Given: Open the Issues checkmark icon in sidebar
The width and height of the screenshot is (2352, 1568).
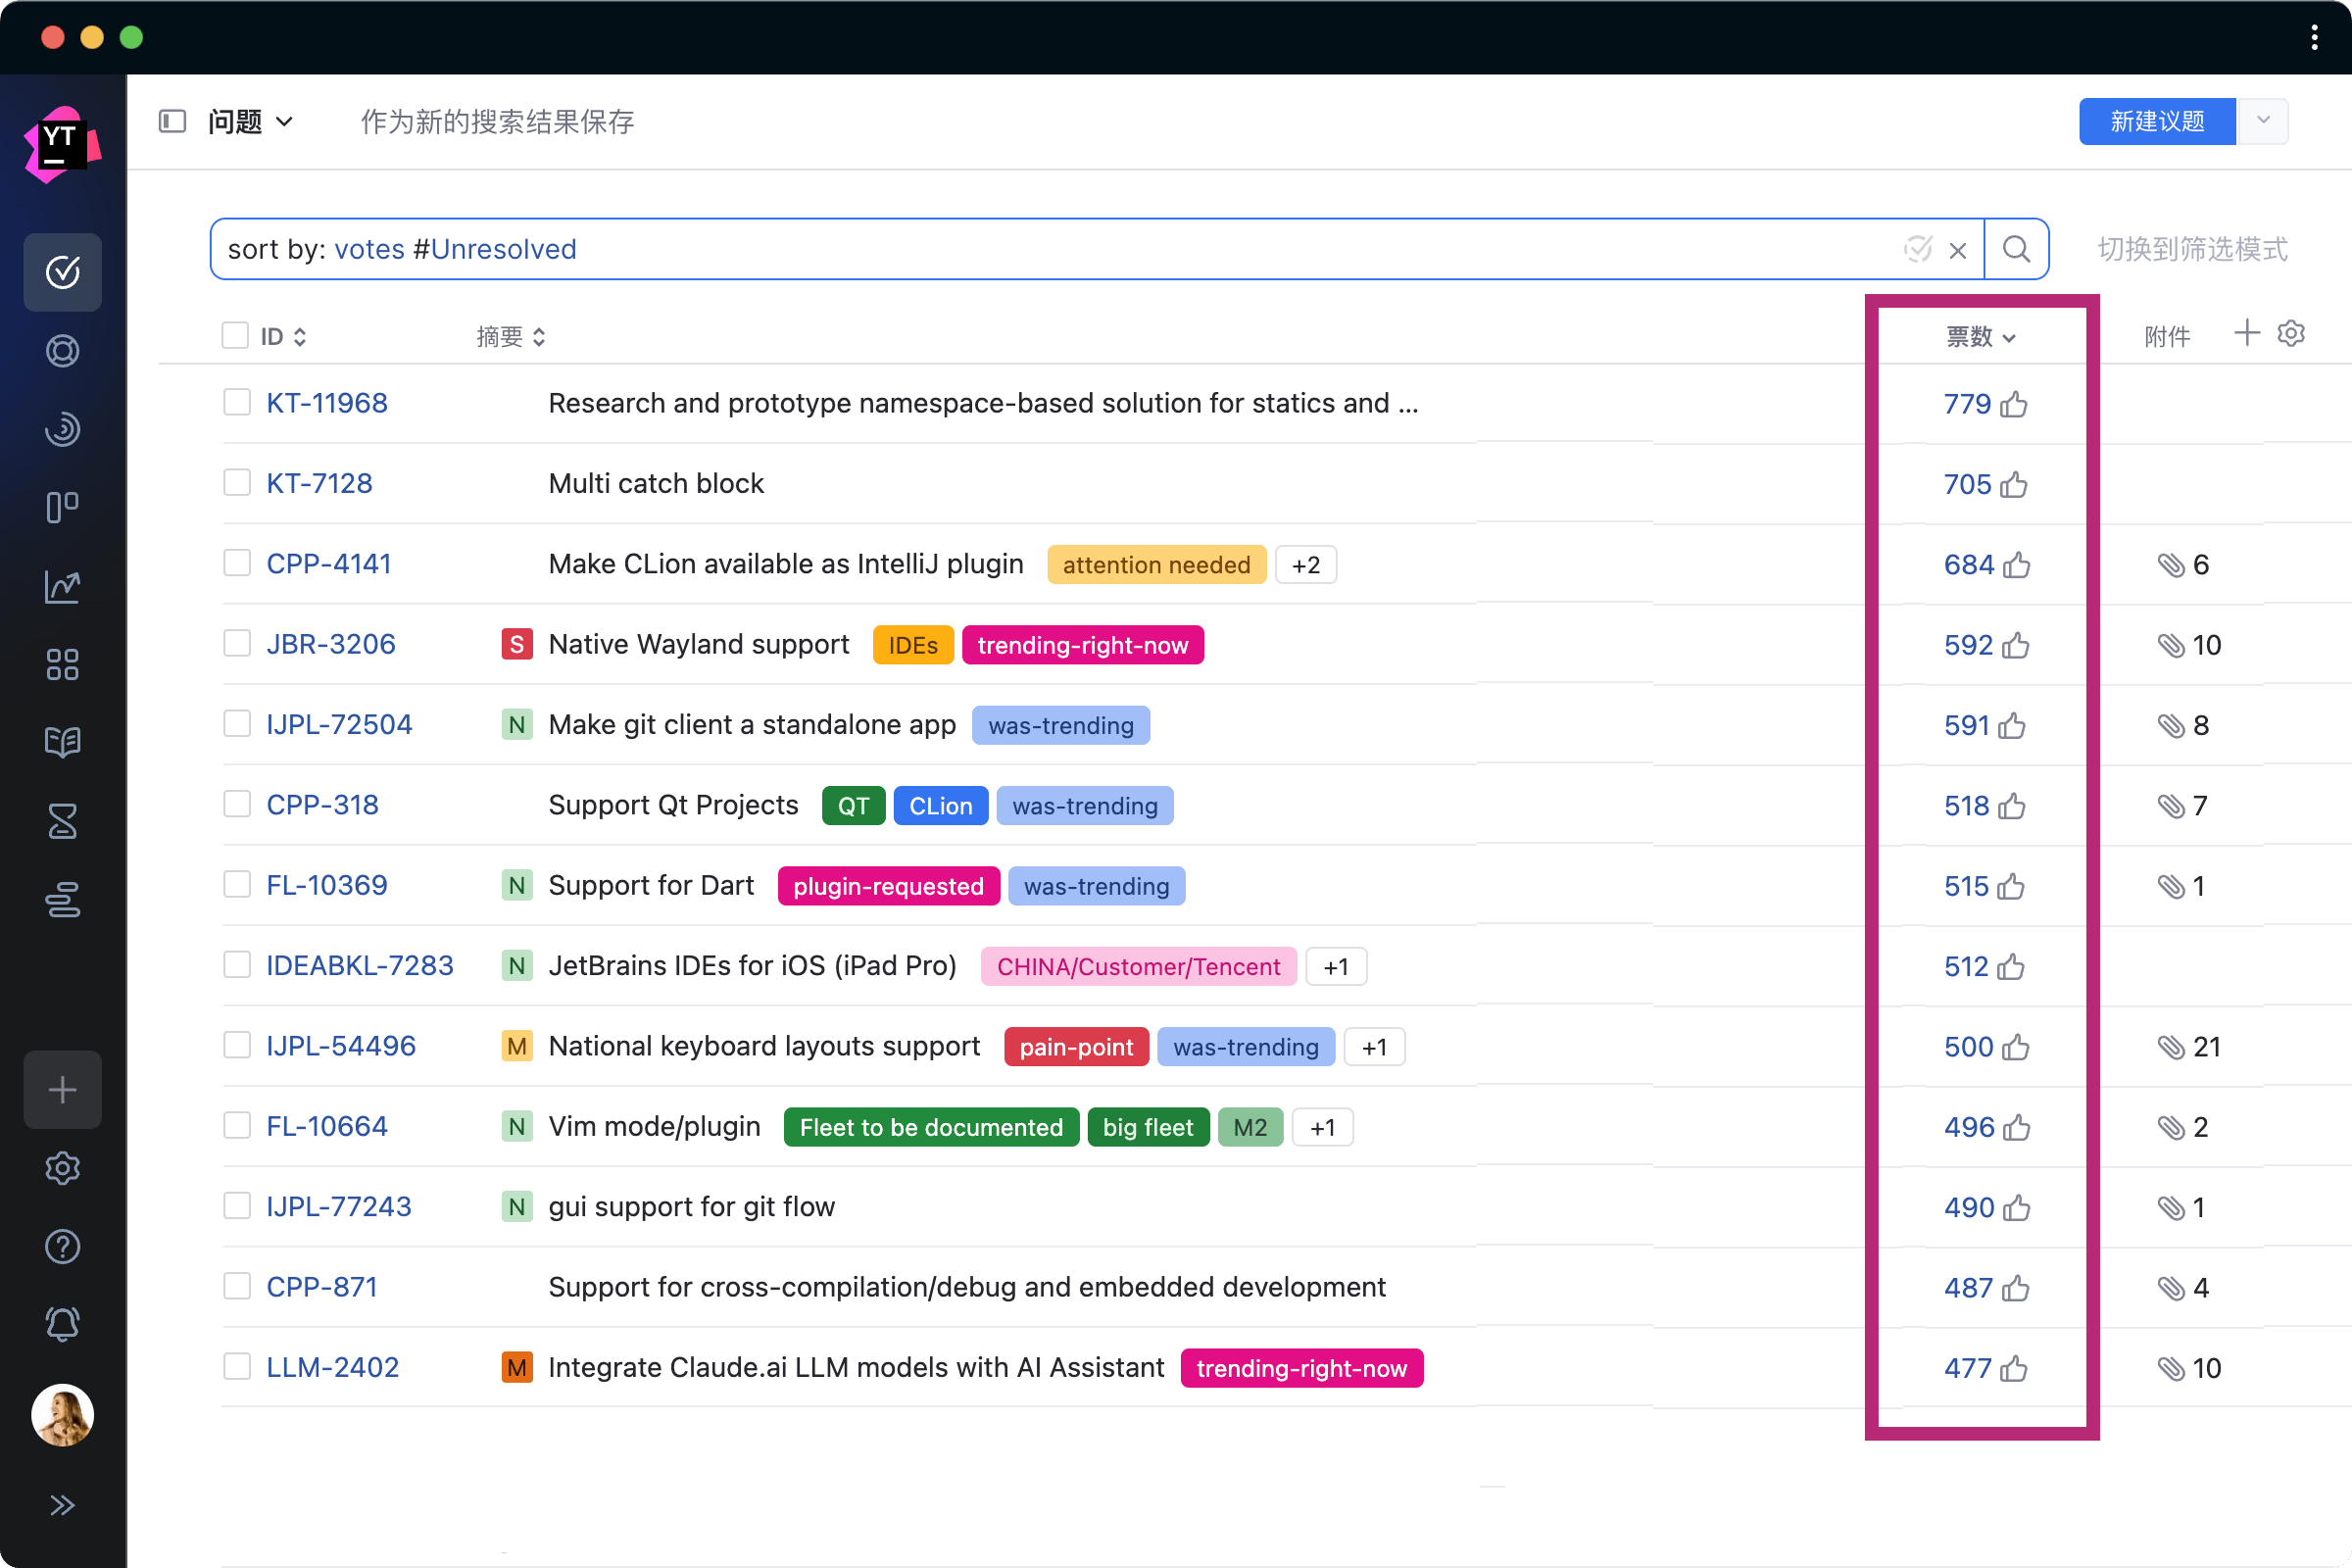Looking at the screenshot, I should [x=62, y=272].
